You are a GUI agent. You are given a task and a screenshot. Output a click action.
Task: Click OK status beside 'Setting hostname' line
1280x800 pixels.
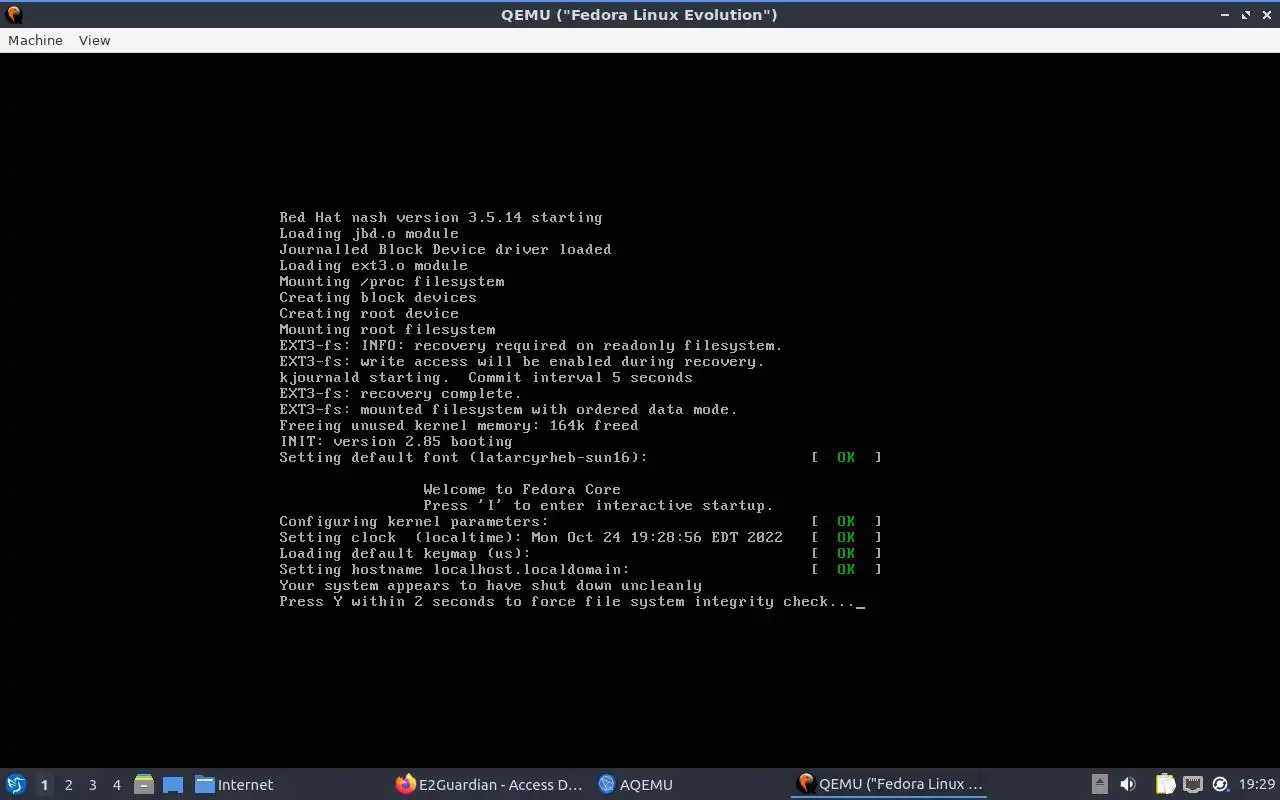click(846, 569)
